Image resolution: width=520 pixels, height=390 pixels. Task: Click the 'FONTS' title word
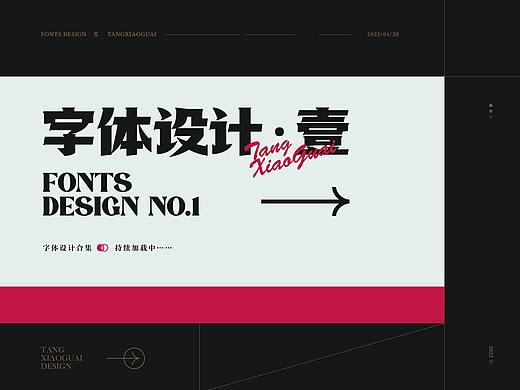click(x=87, y=182)
